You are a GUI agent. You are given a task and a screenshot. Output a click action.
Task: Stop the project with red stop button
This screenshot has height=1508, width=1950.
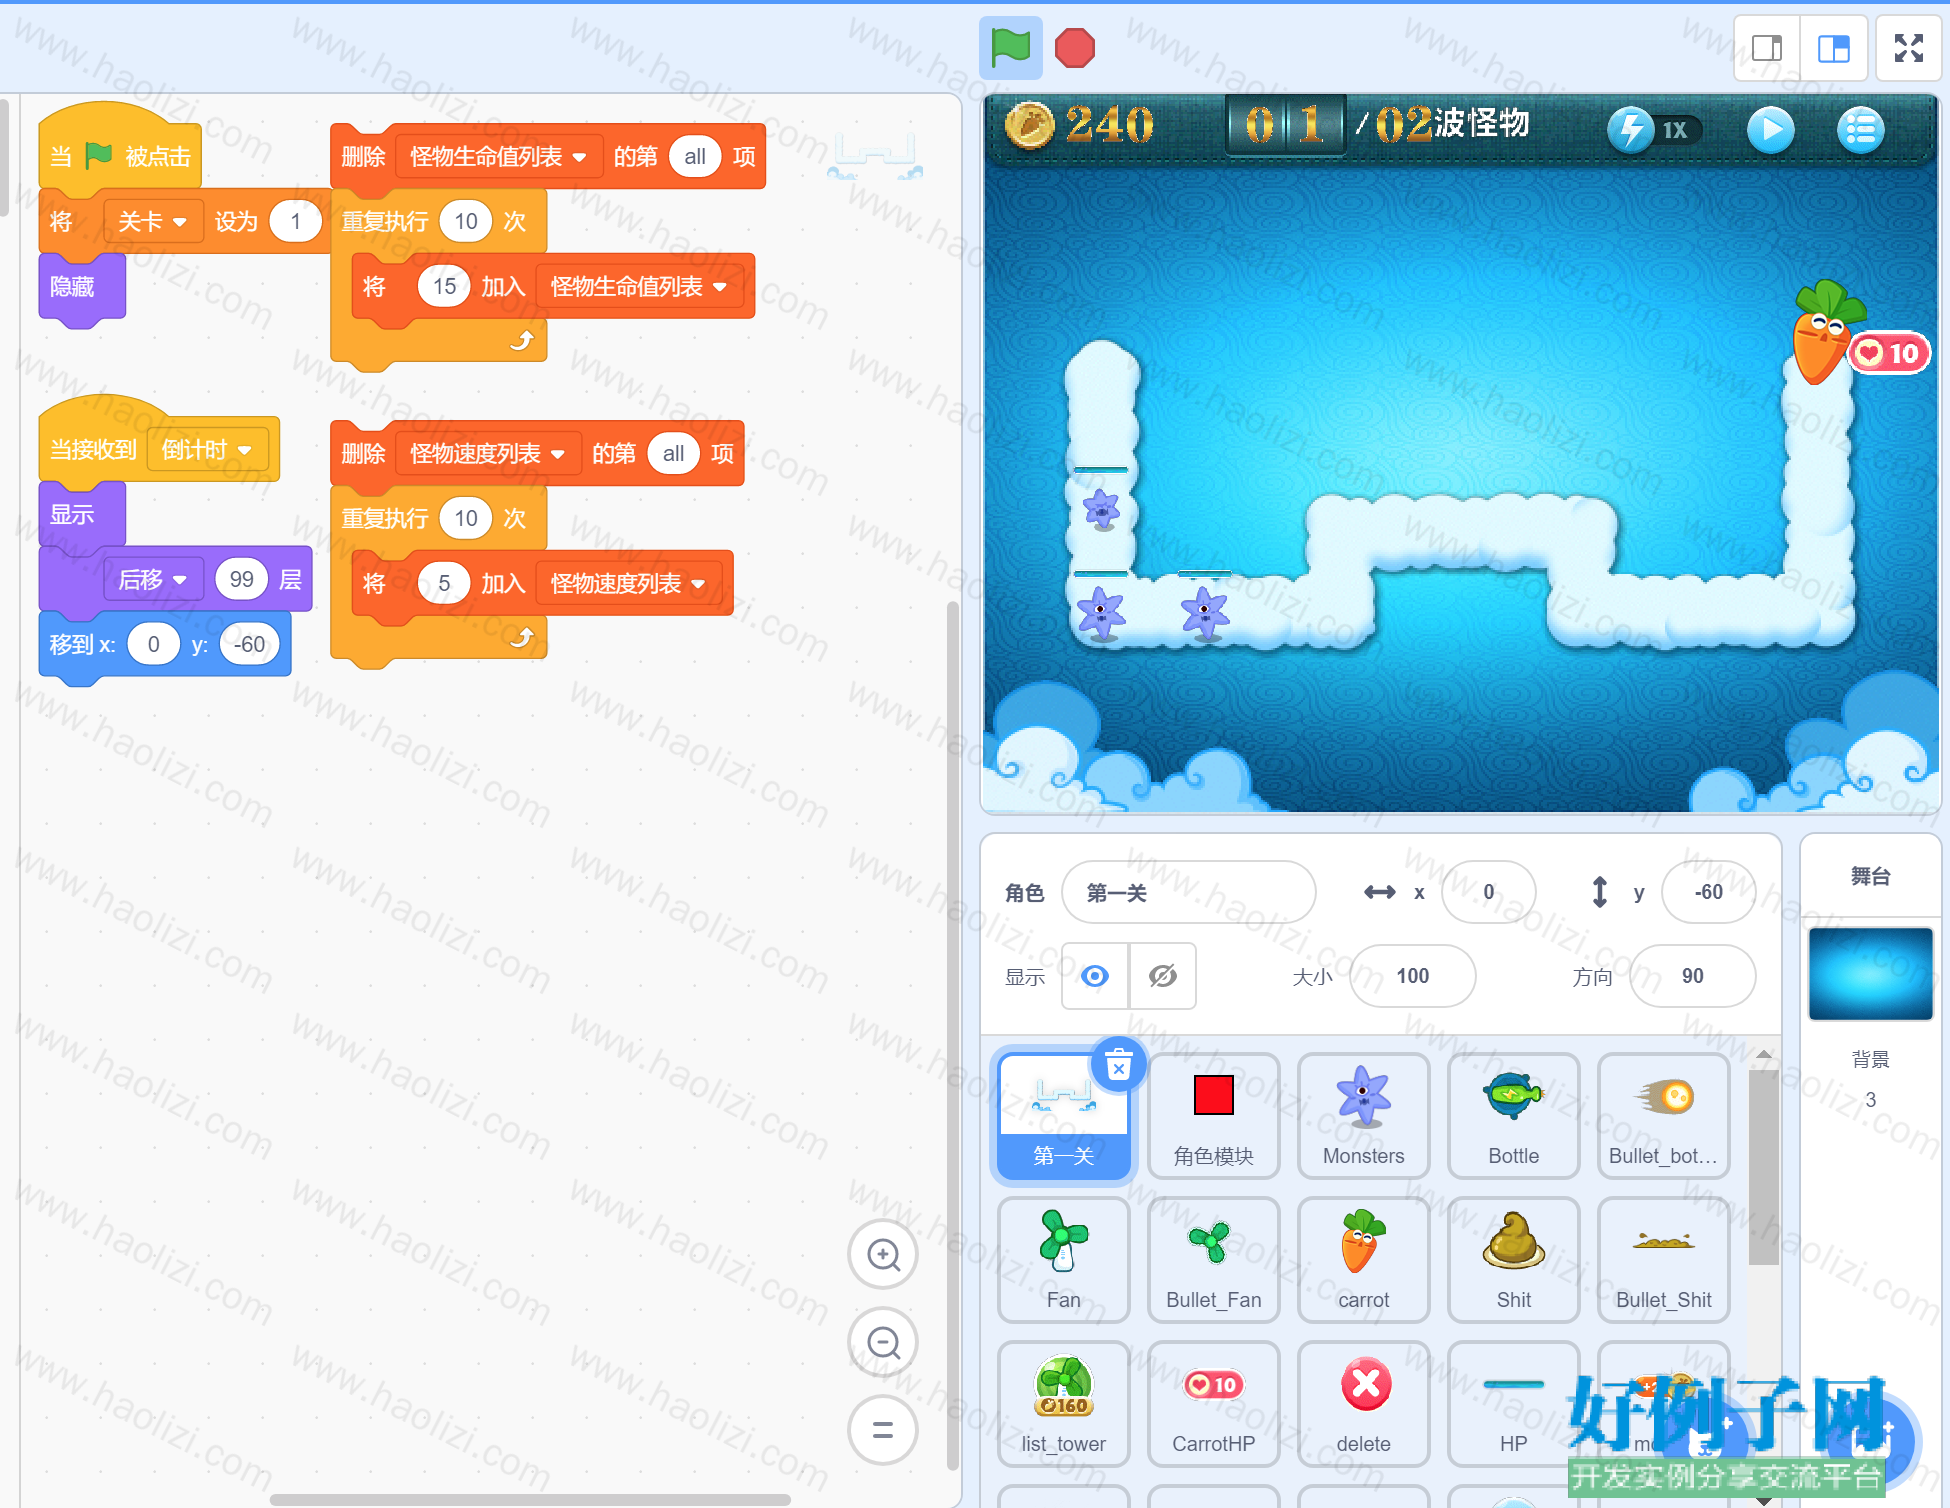[1075, 47]
